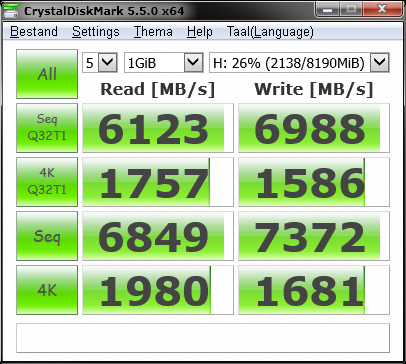Run the Seq benchmark button
The height and width of the screenshot is (364, 406).
[x=47, y=236]
